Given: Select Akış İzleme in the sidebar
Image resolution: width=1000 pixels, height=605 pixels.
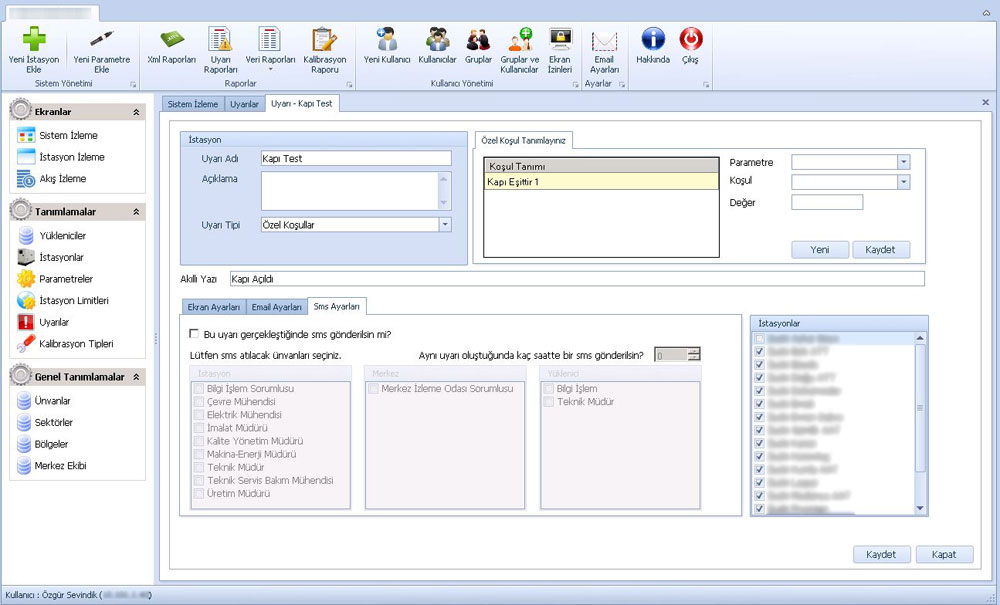Looking at the screenshot, I should point(62,179).
